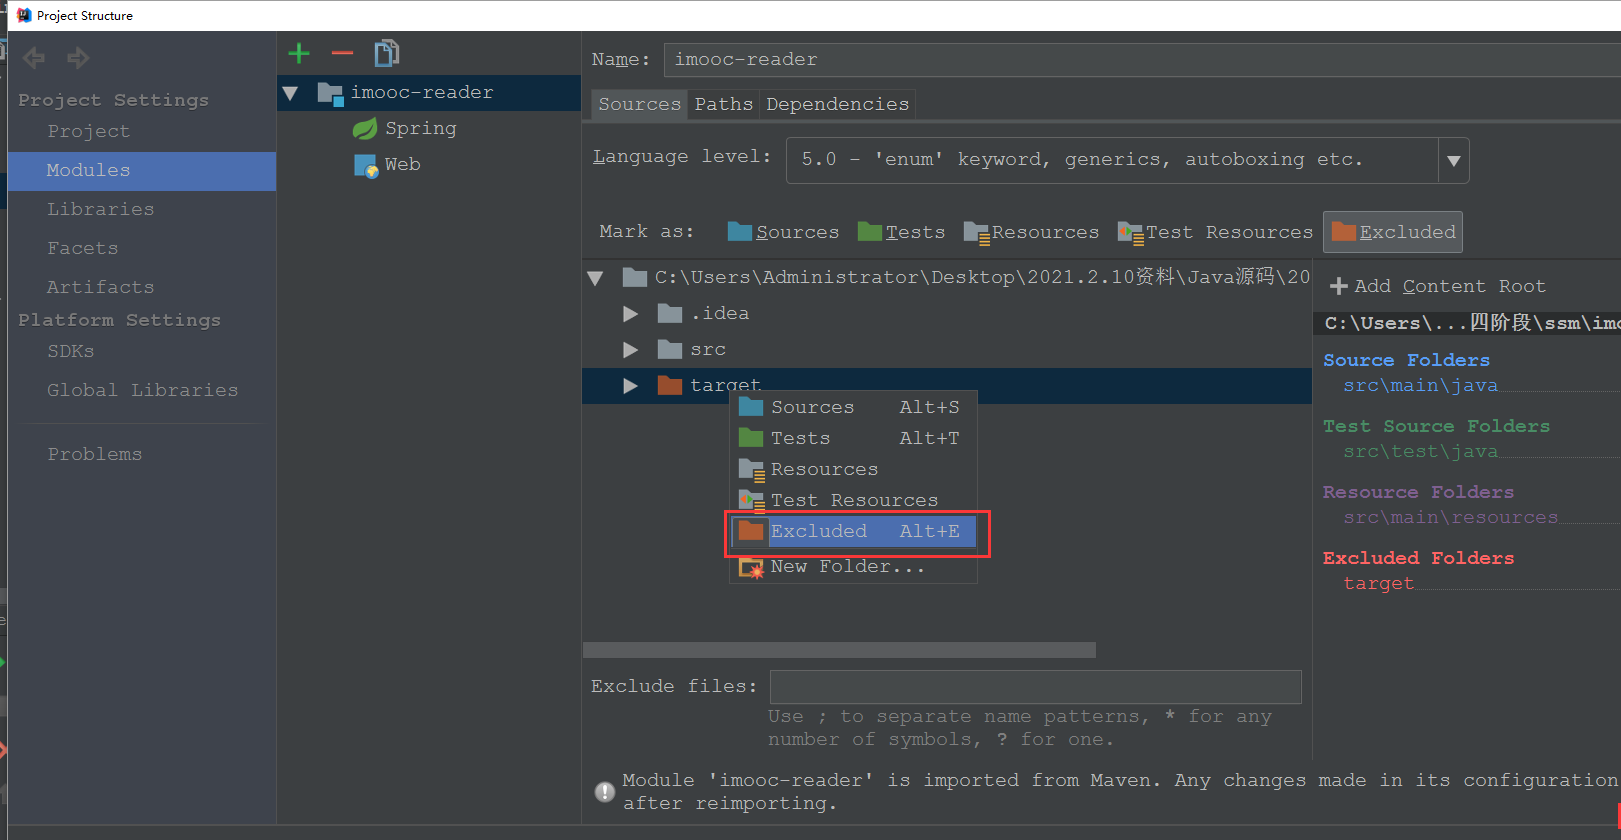The image size is (1621, 840).
Task: Choose Sources Alt+S in context menu
Action: coord(853,407)
